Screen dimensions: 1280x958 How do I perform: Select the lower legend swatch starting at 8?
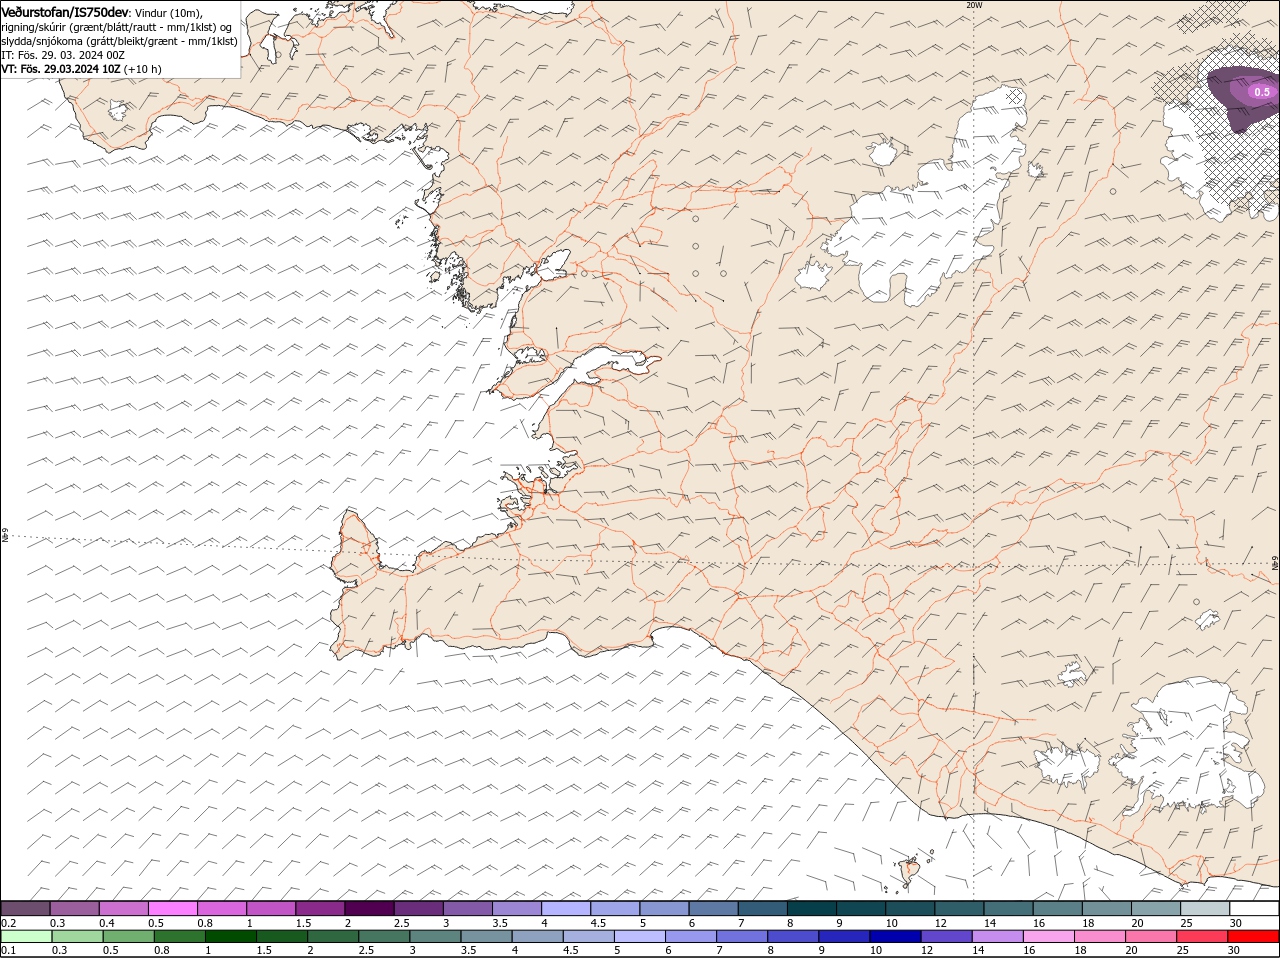[794, 936]
